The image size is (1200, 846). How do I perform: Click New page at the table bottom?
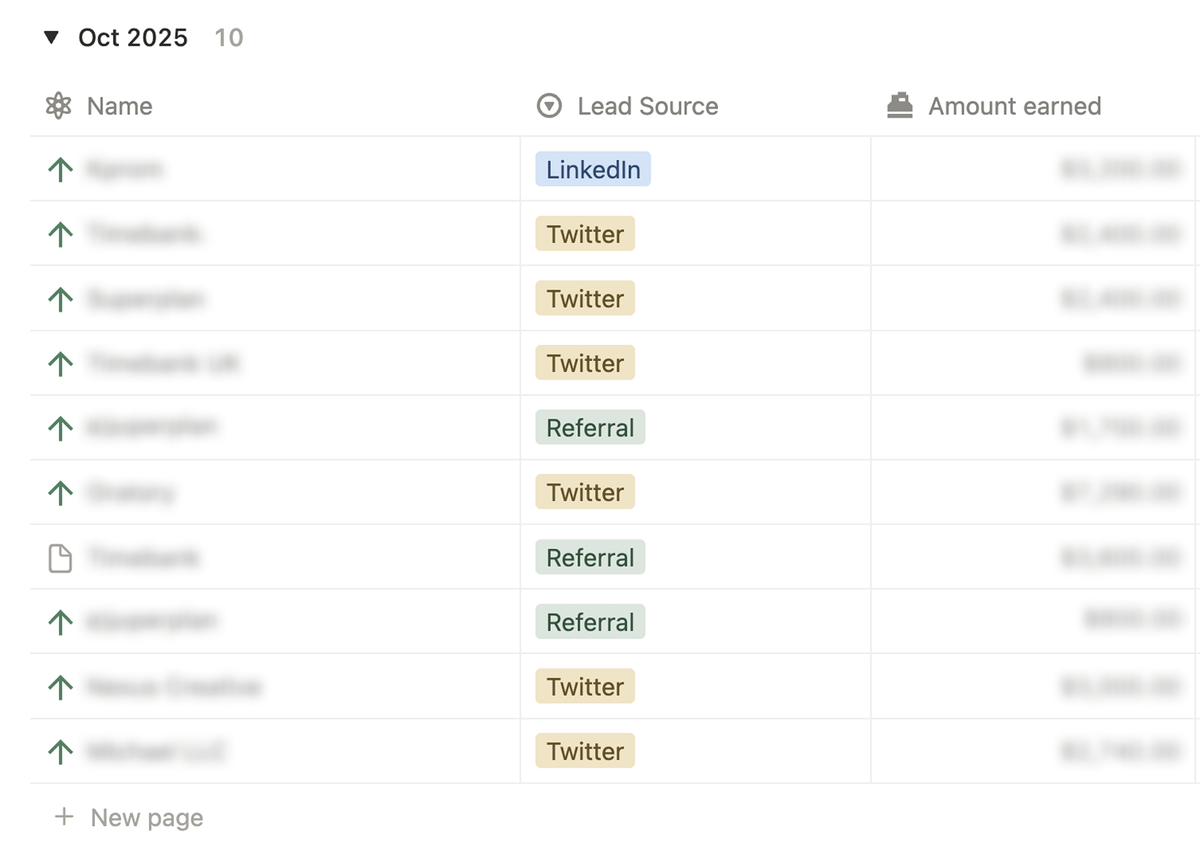[x=146, y=817]
